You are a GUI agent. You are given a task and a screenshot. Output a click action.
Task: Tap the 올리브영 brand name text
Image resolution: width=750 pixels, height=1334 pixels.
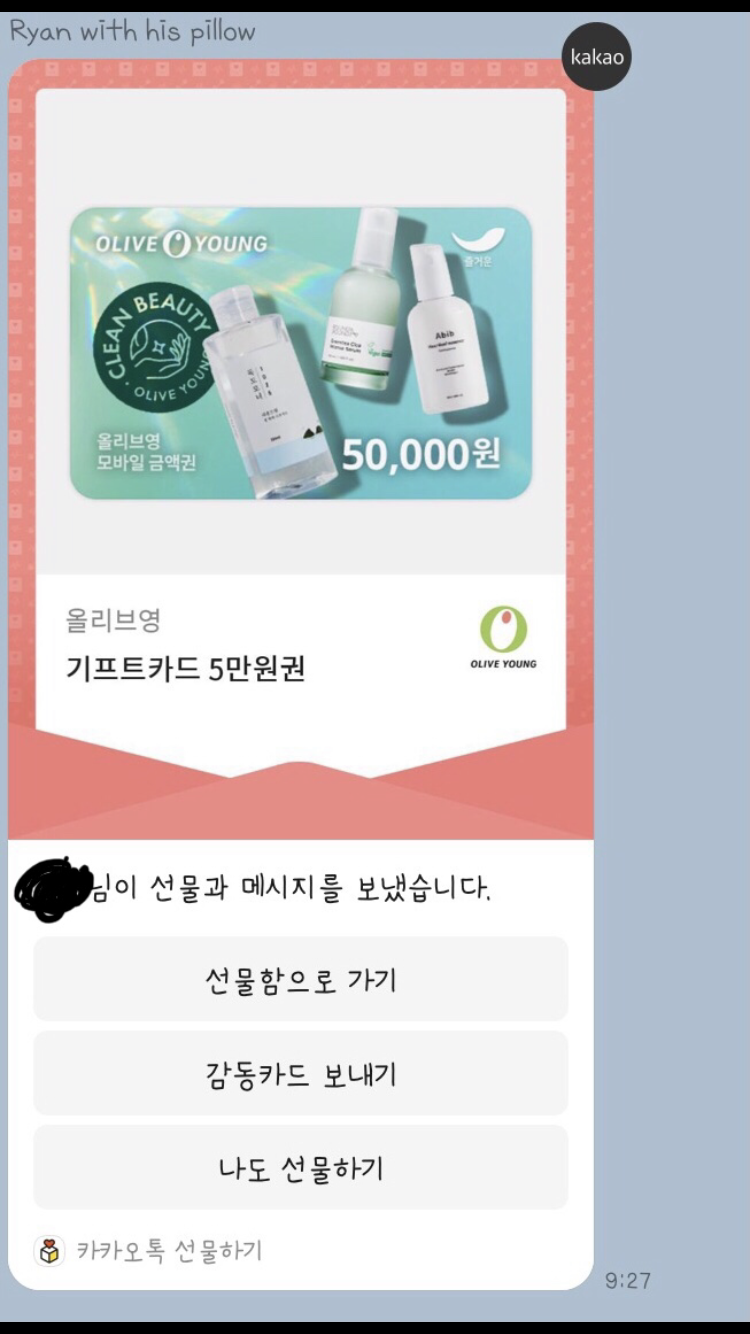[113, 621]
